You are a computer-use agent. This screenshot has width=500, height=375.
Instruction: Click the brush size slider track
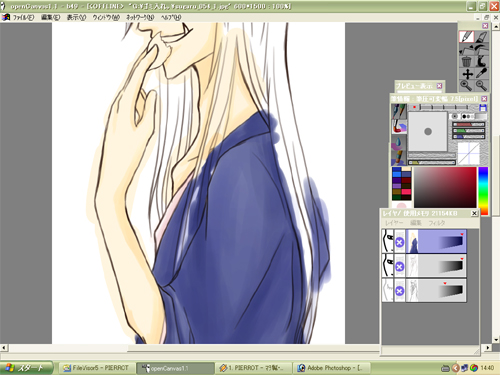(444, 107)
